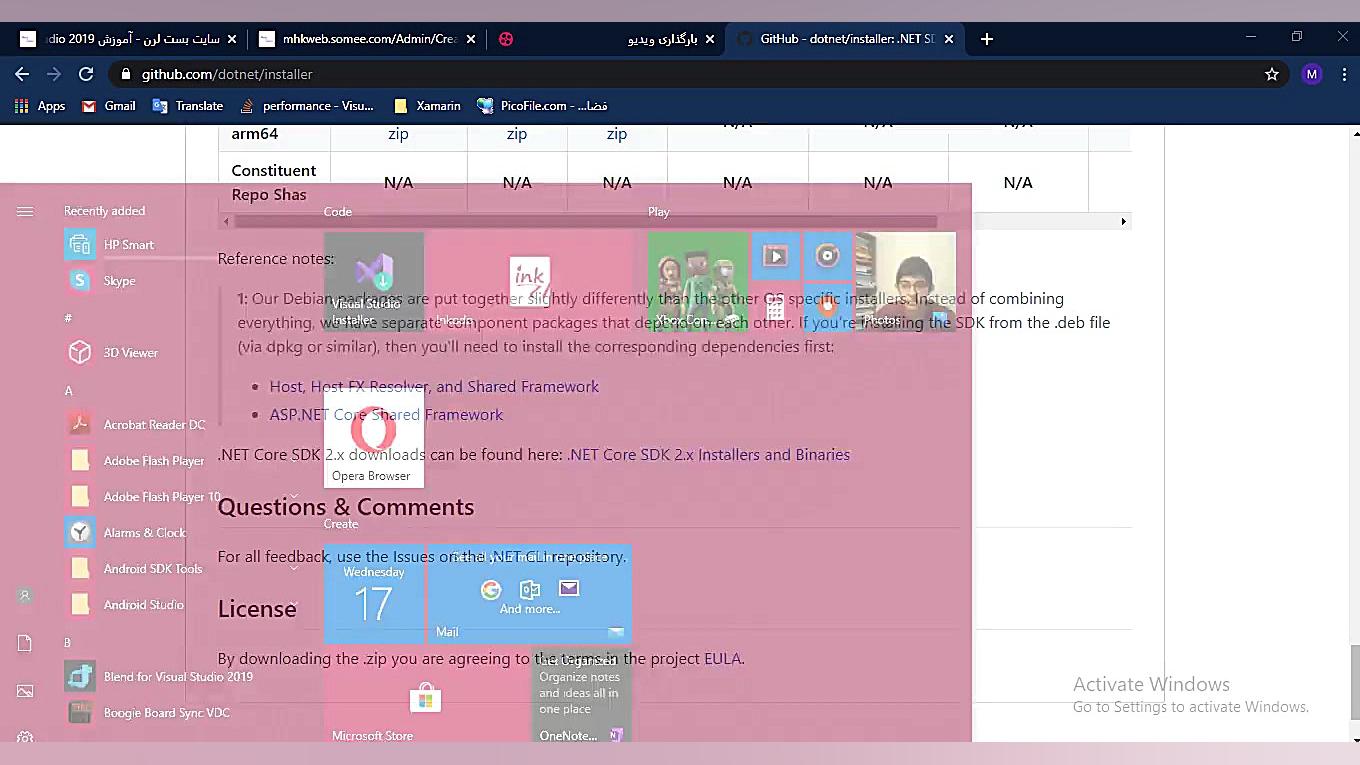This screenshot has height=765, width=1360.
Task: Expand the Start menu hamburger button
Action: tap(25, 211)
